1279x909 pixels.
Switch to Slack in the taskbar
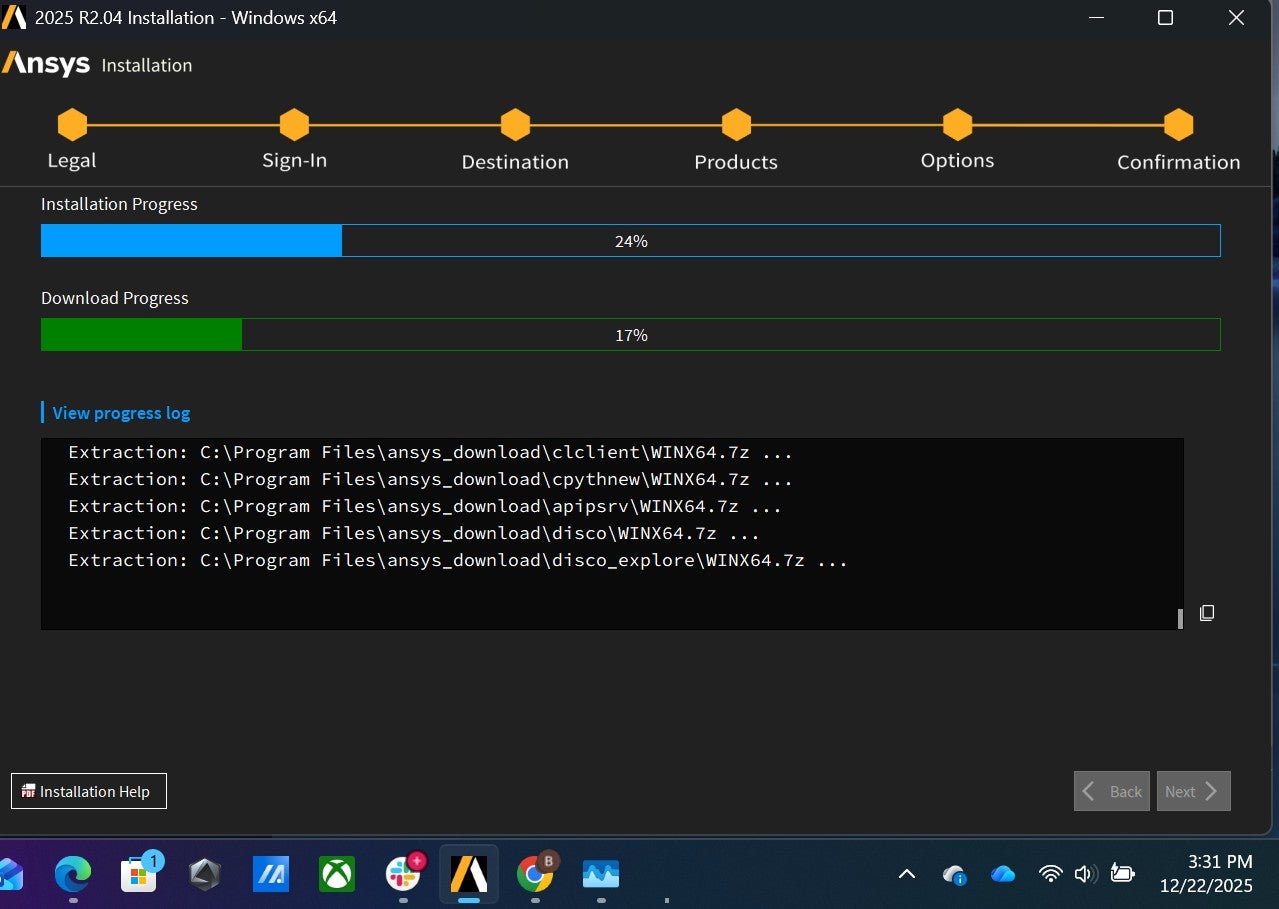click(x=403, y=875)
